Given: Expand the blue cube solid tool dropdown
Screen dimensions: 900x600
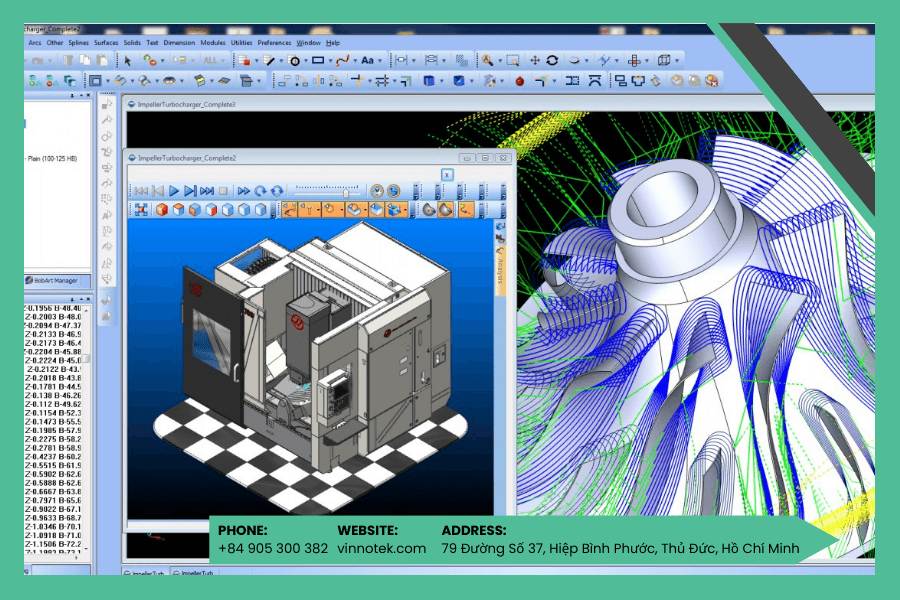Looking at the screenshot, I should (441, 81).
